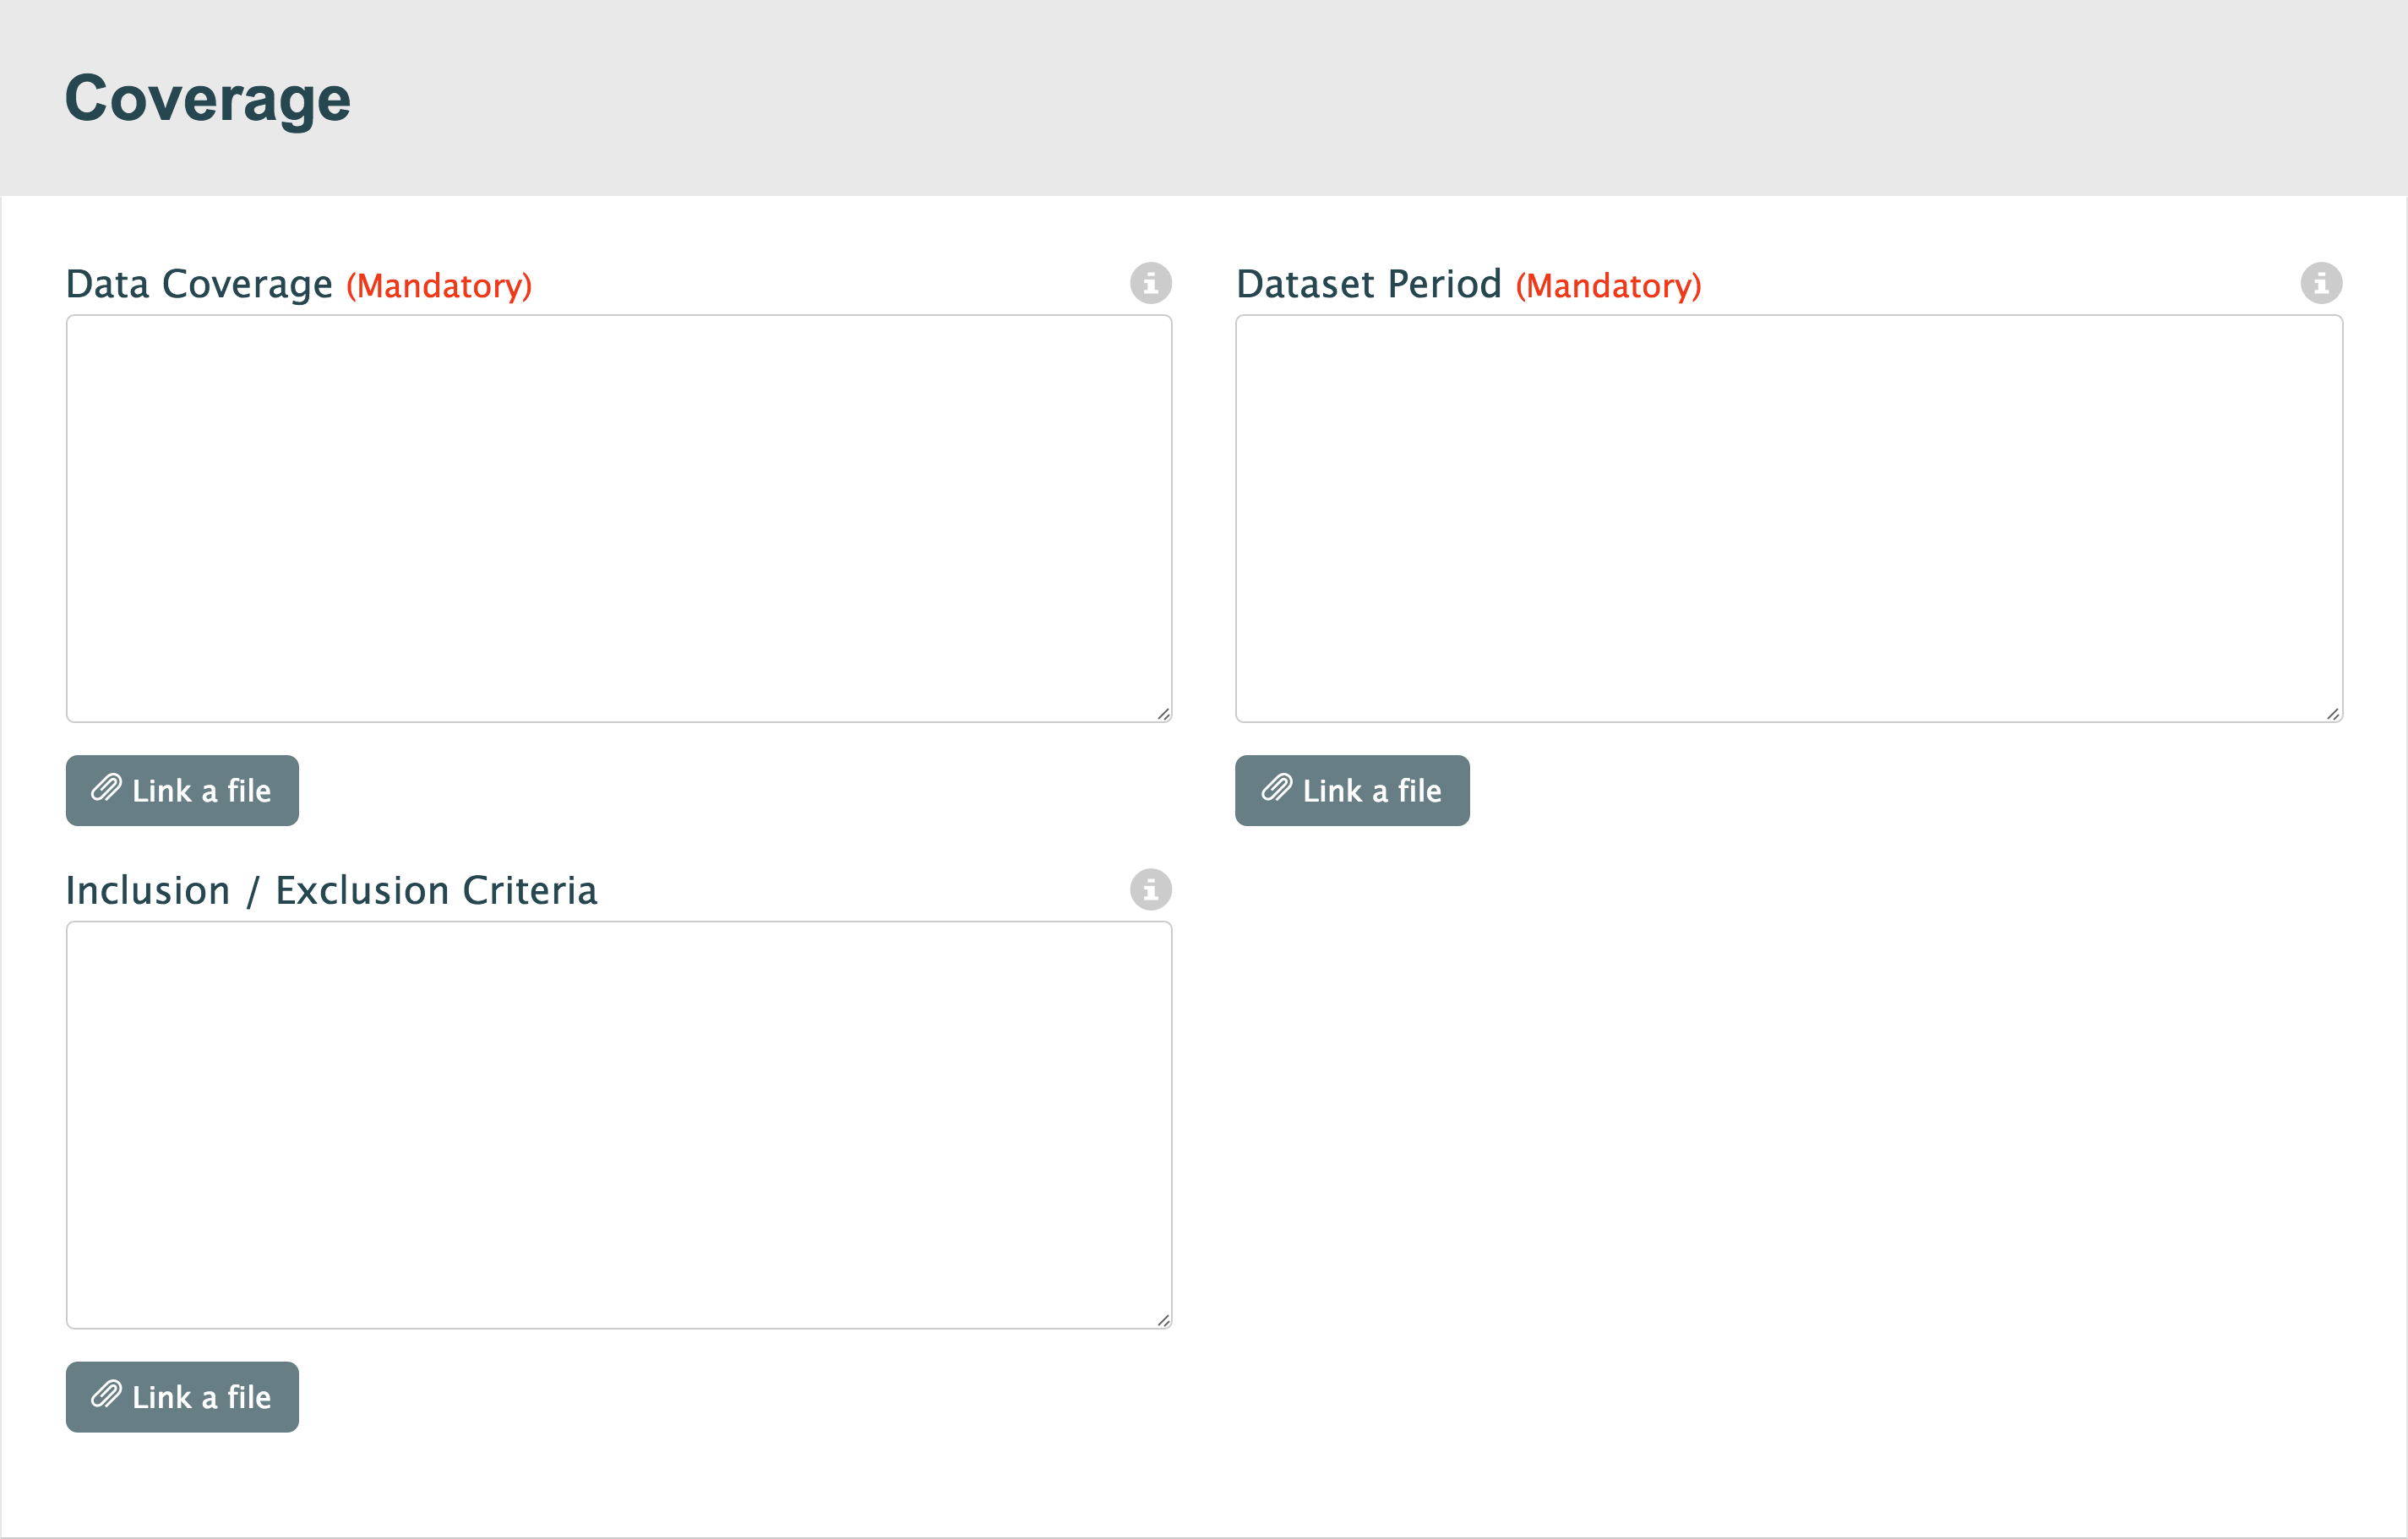Click paperclip icon under Inclusion / Exclusion Criteria
Viewport: 2408px width, 1539px height.
click(106, 1395)
